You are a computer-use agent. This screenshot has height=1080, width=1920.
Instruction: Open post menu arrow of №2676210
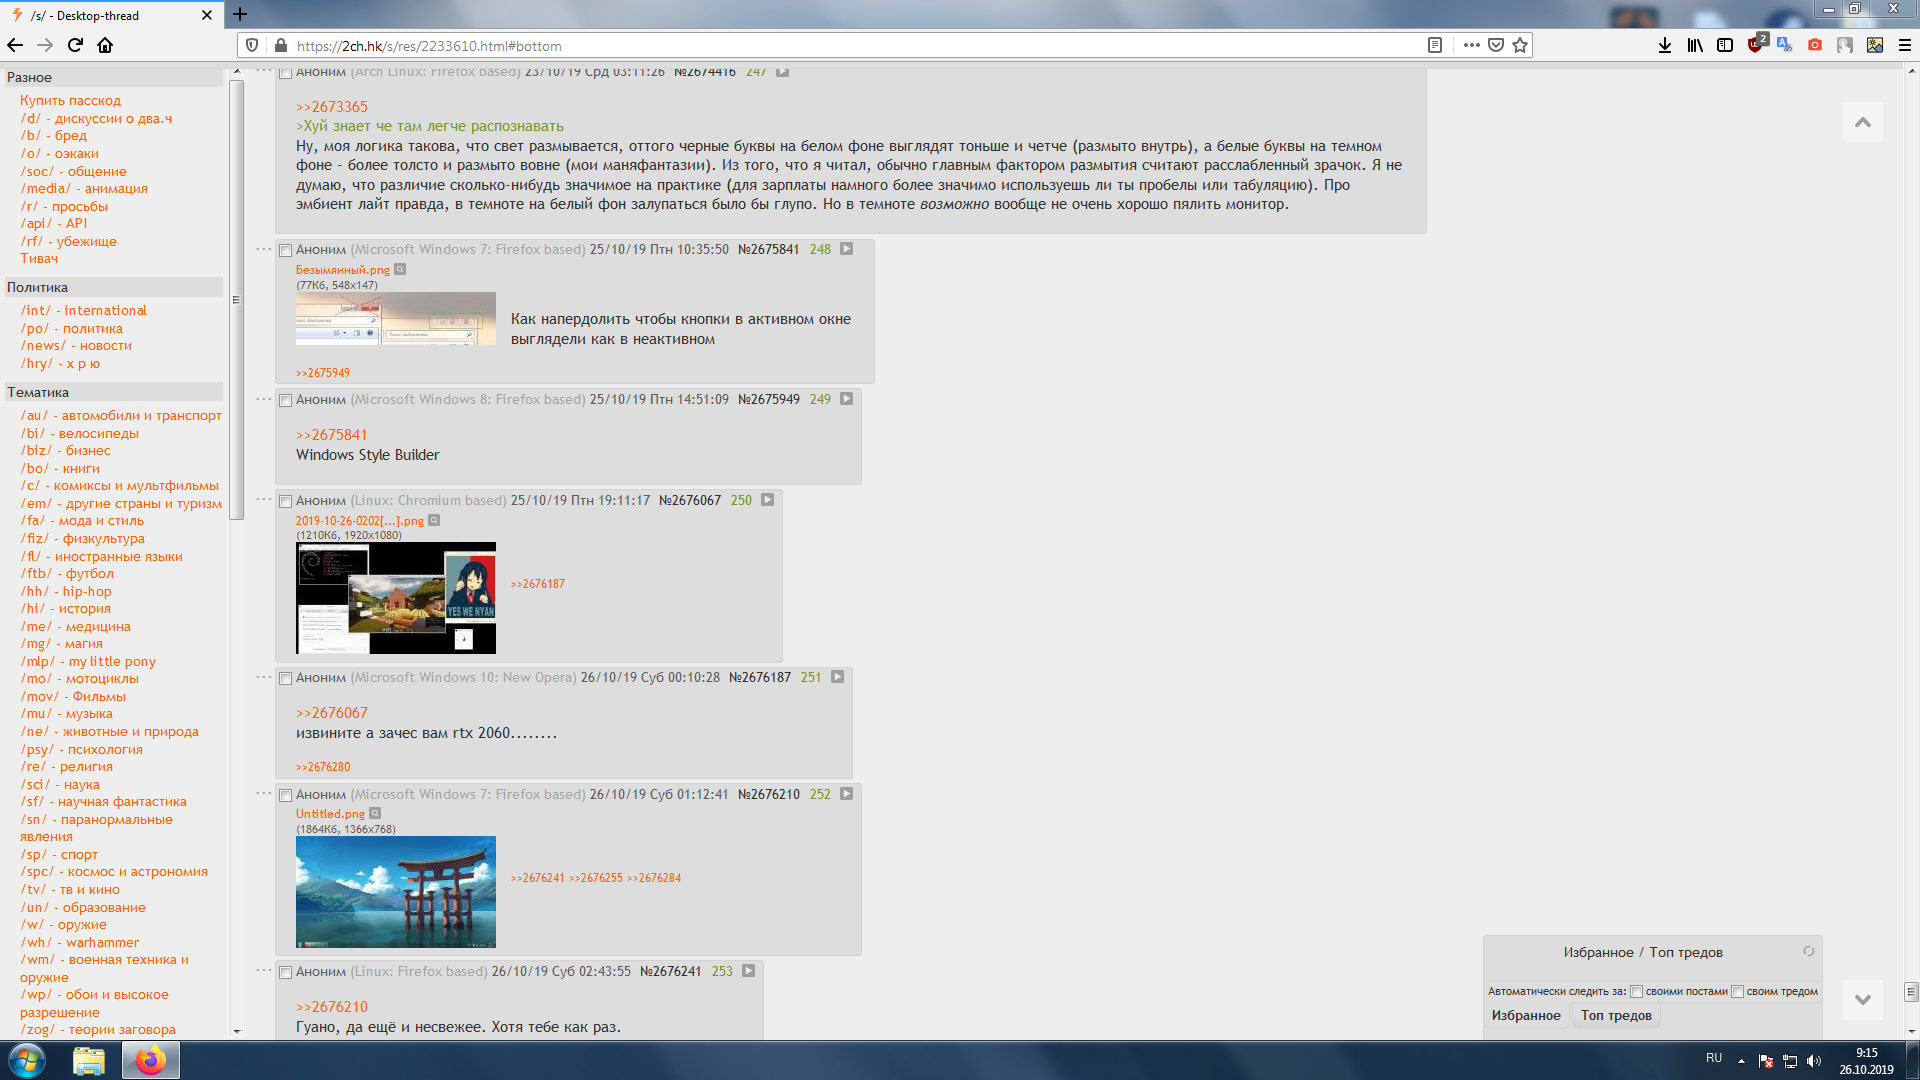[846, 794]
